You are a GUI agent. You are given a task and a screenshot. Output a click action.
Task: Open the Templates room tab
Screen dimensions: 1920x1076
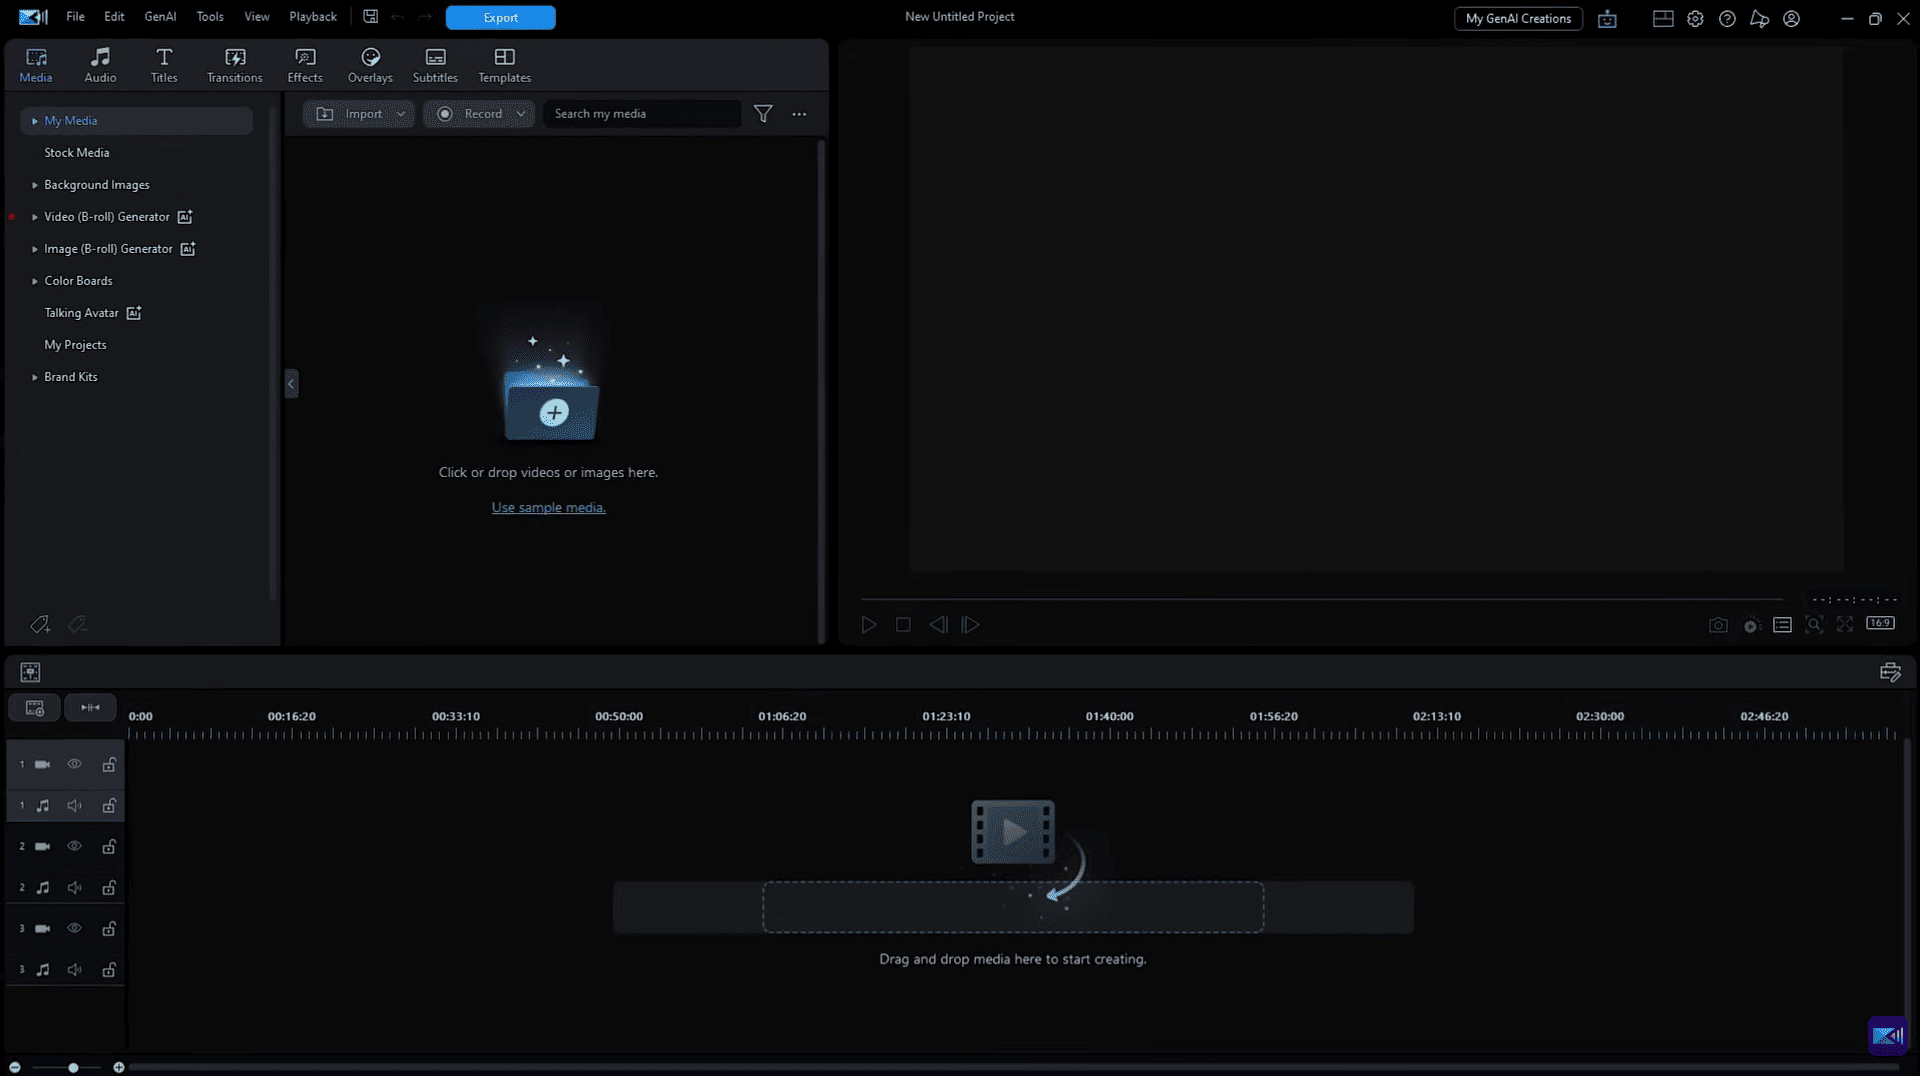point(504,66)
